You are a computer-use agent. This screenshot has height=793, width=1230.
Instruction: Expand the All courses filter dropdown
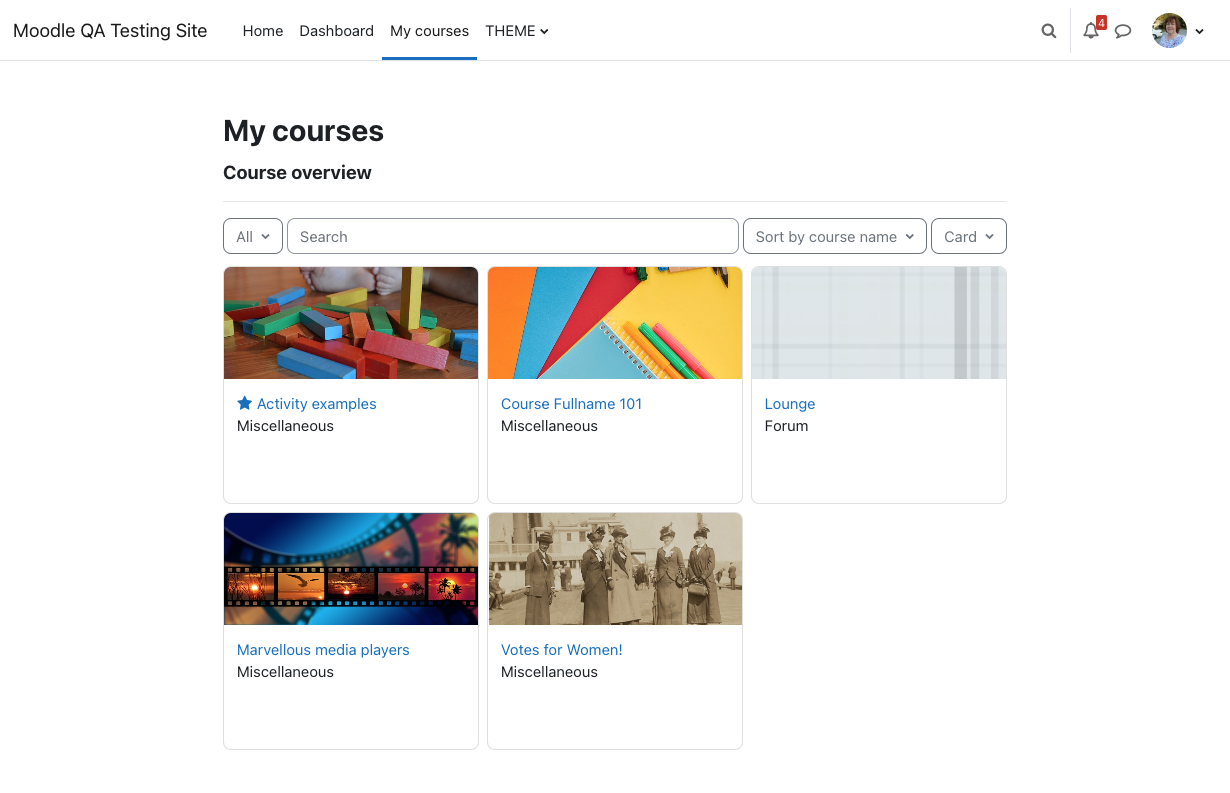(253, 237)
